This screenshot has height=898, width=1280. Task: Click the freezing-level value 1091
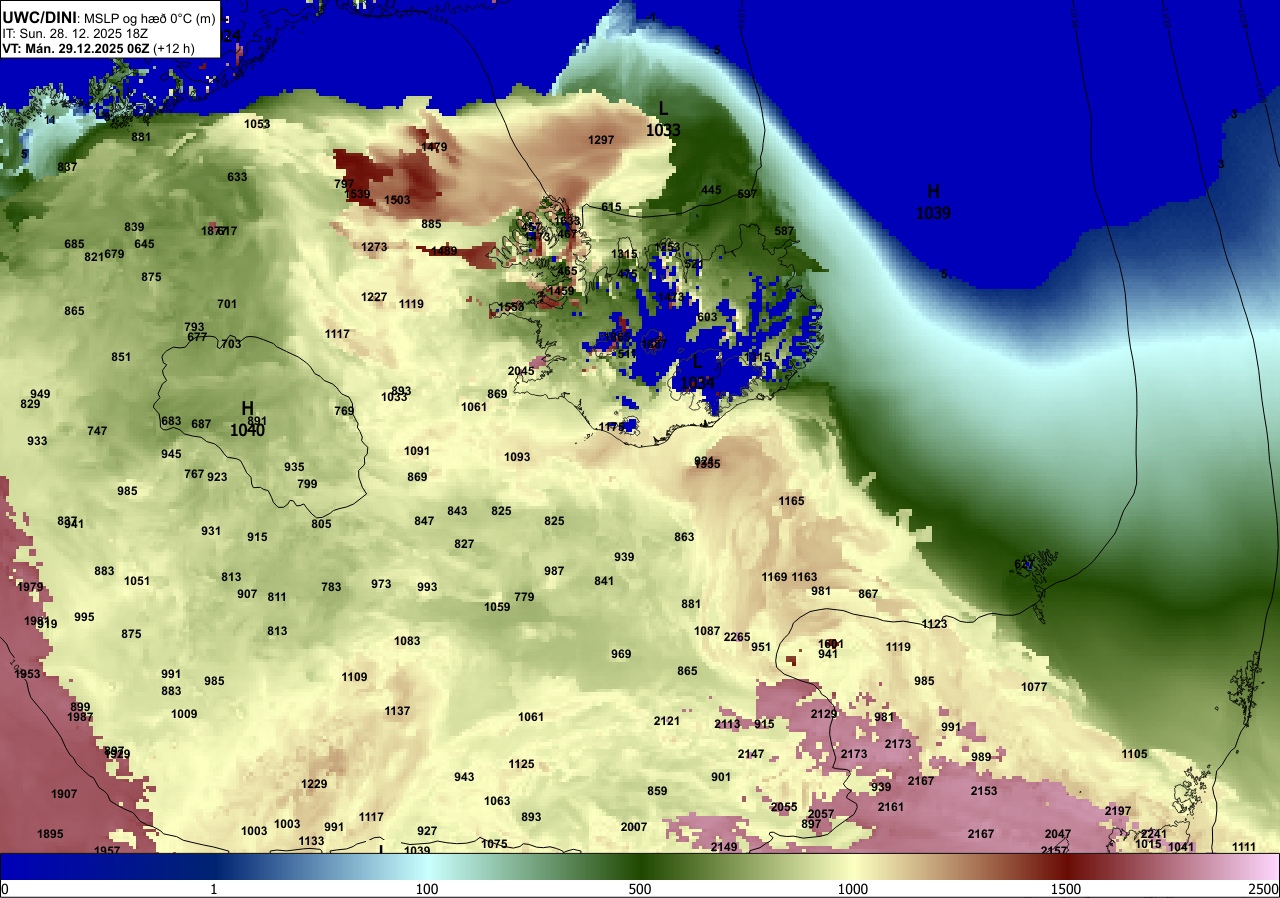click(x=417, y=451)
